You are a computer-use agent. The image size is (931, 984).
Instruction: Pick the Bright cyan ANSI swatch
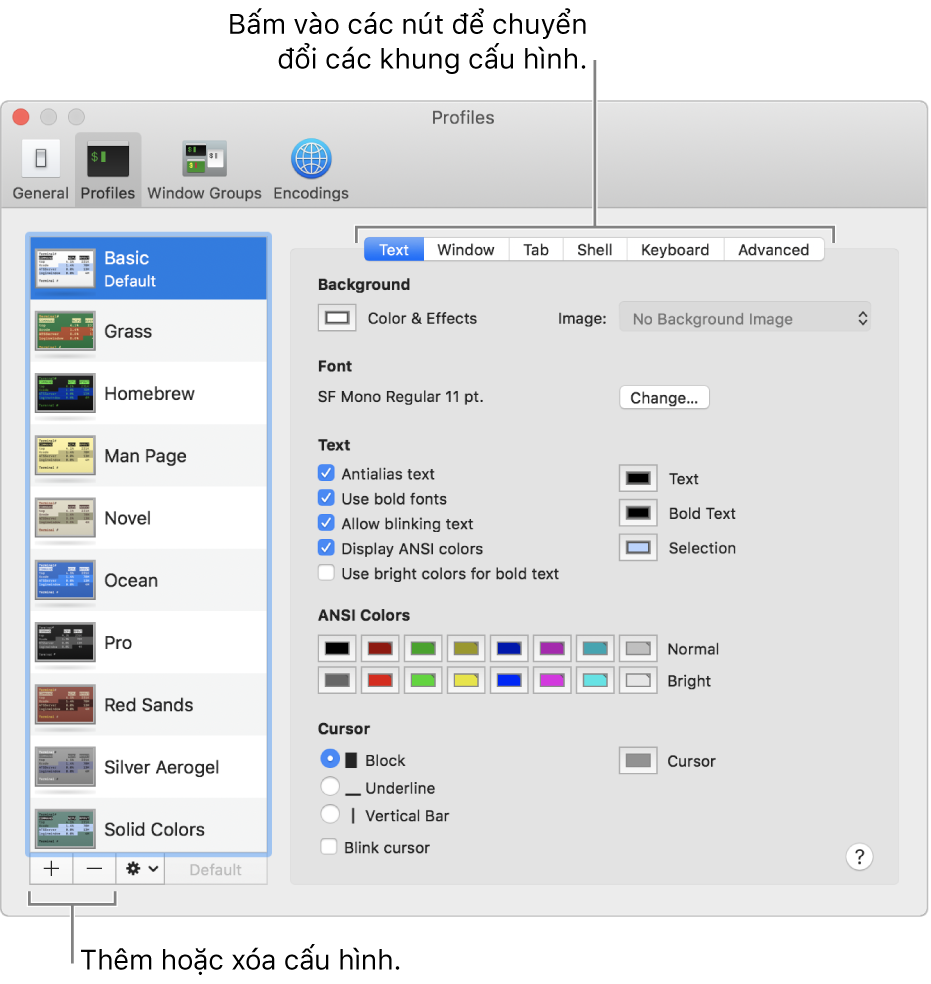595,680
